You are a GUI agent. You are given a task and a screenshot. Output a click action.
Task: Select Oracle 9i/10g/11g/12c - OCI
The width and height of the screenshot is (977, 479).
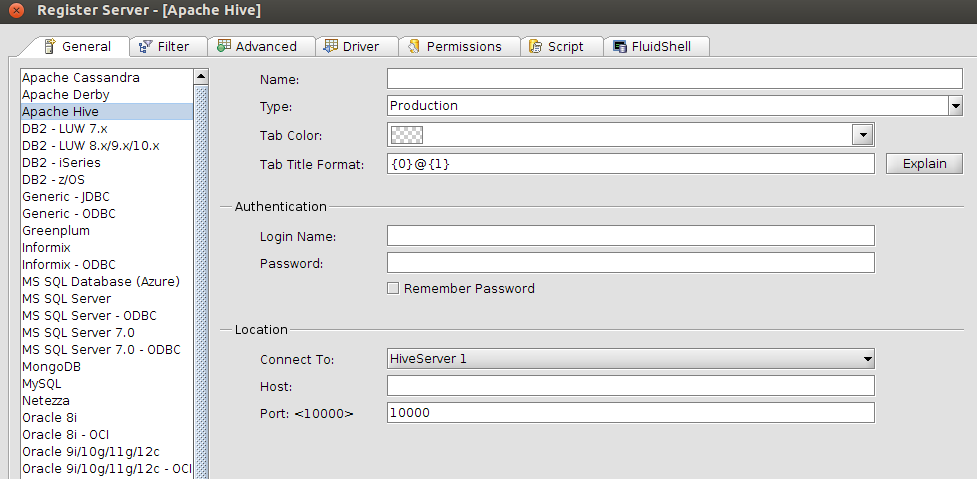coord(107,468)
